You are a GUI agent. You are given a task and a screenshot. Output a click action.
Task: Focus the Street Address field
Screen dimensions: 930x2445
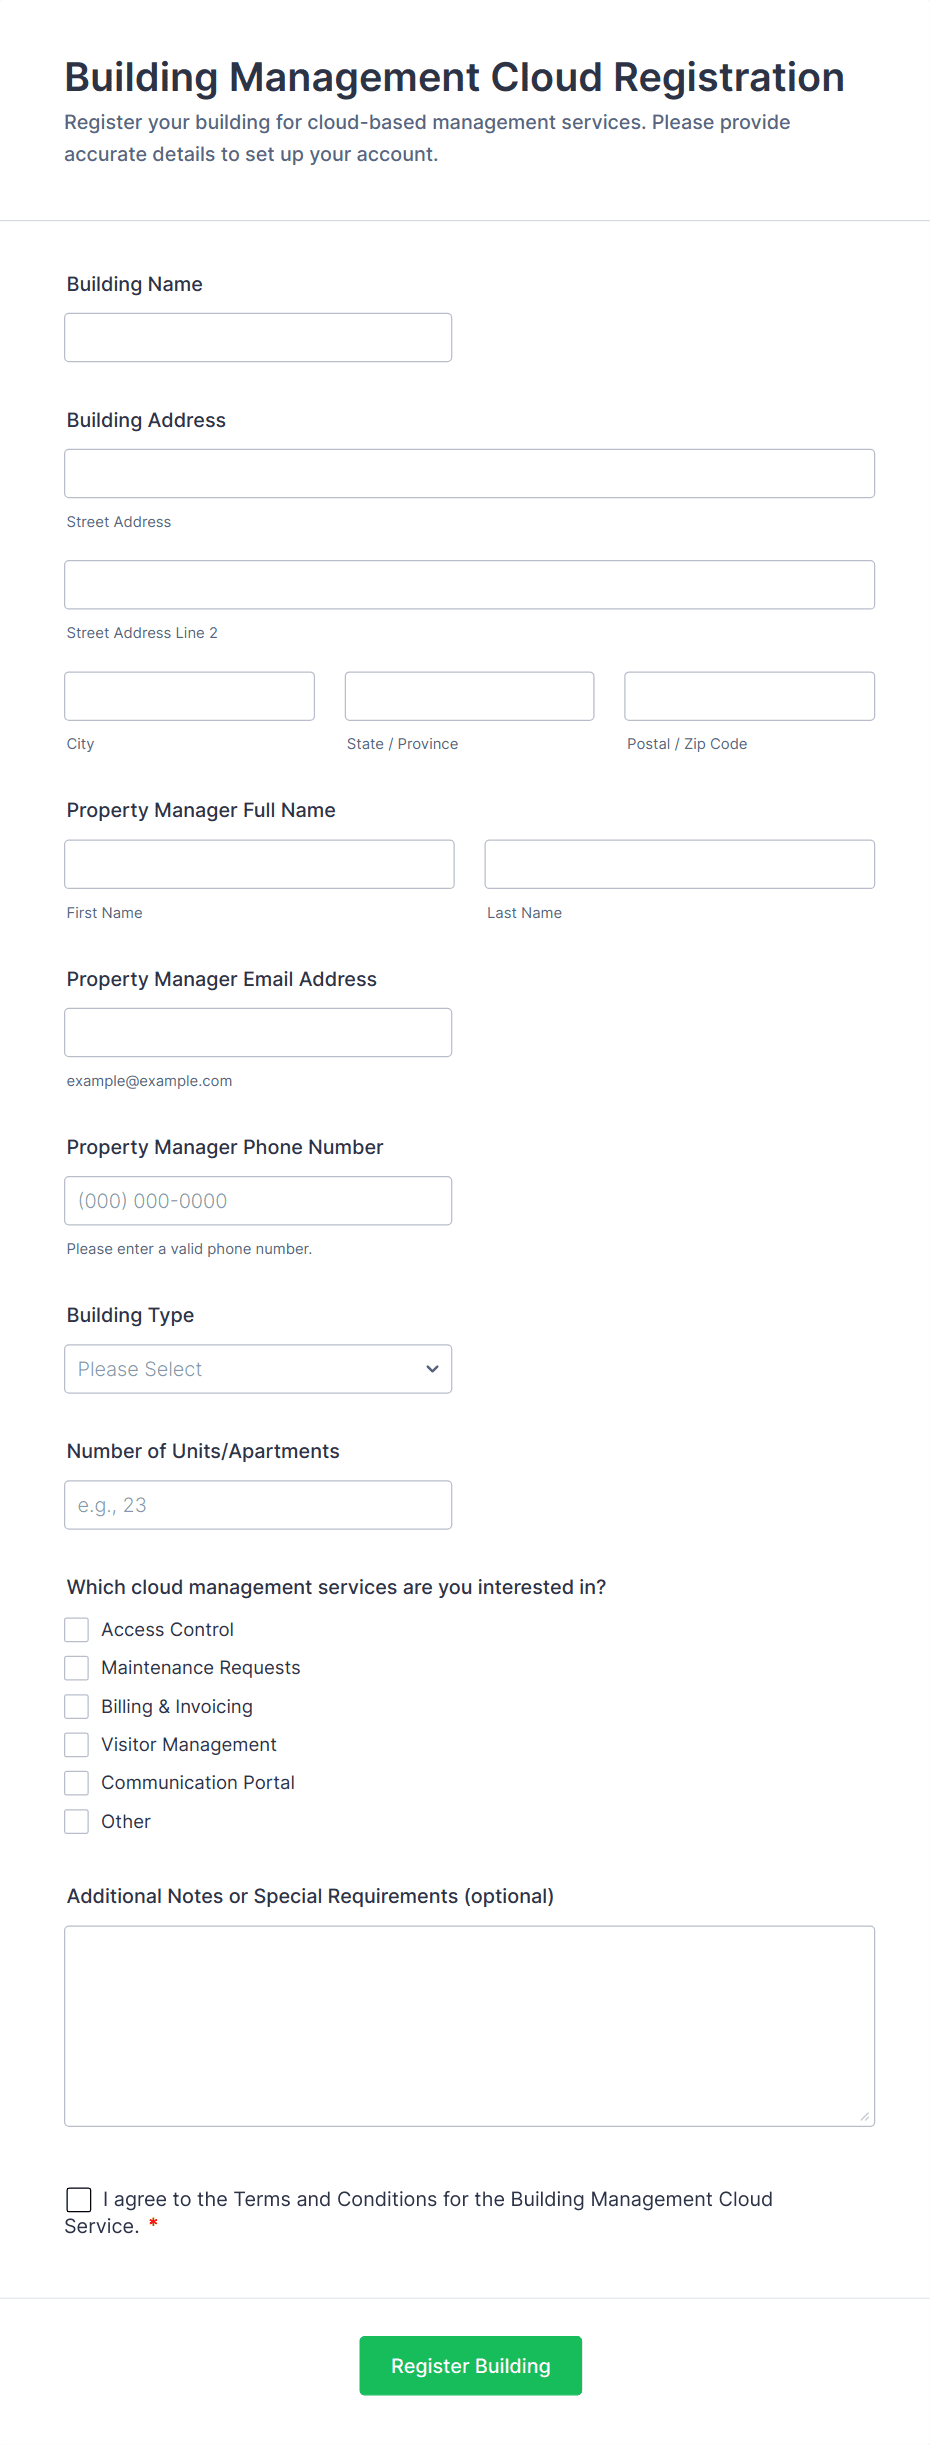pos(469,474)
